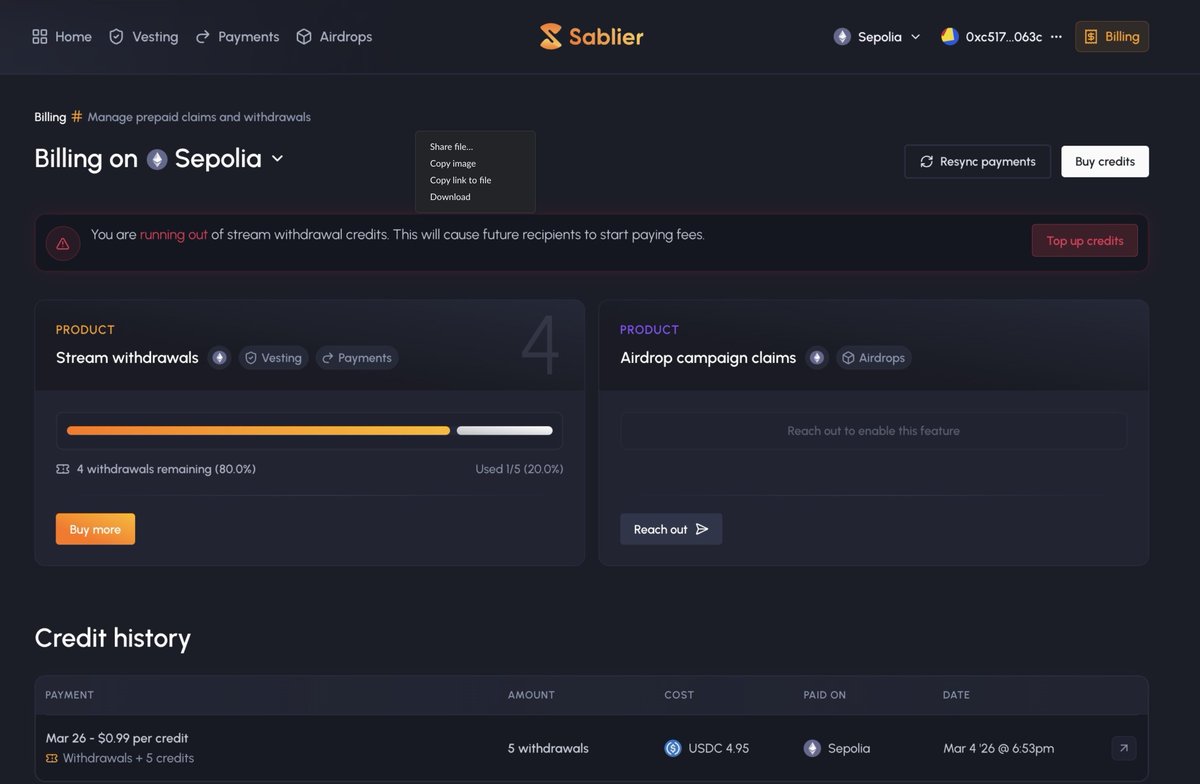Open the Payments navigation tab
The width and height of the screenshot is (1200, 784).
point(237,37)
